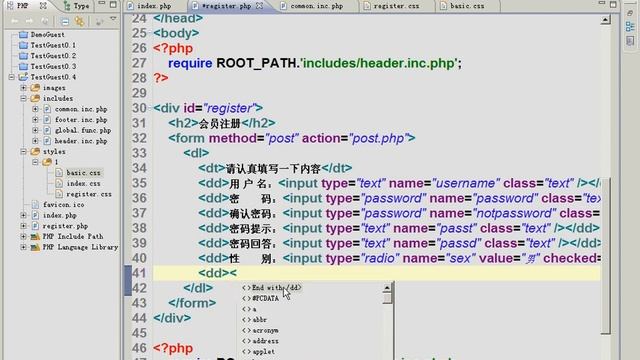The image size is (640, 360).
Task: Expand global.func.php in the tree
Action: (35, 130)
